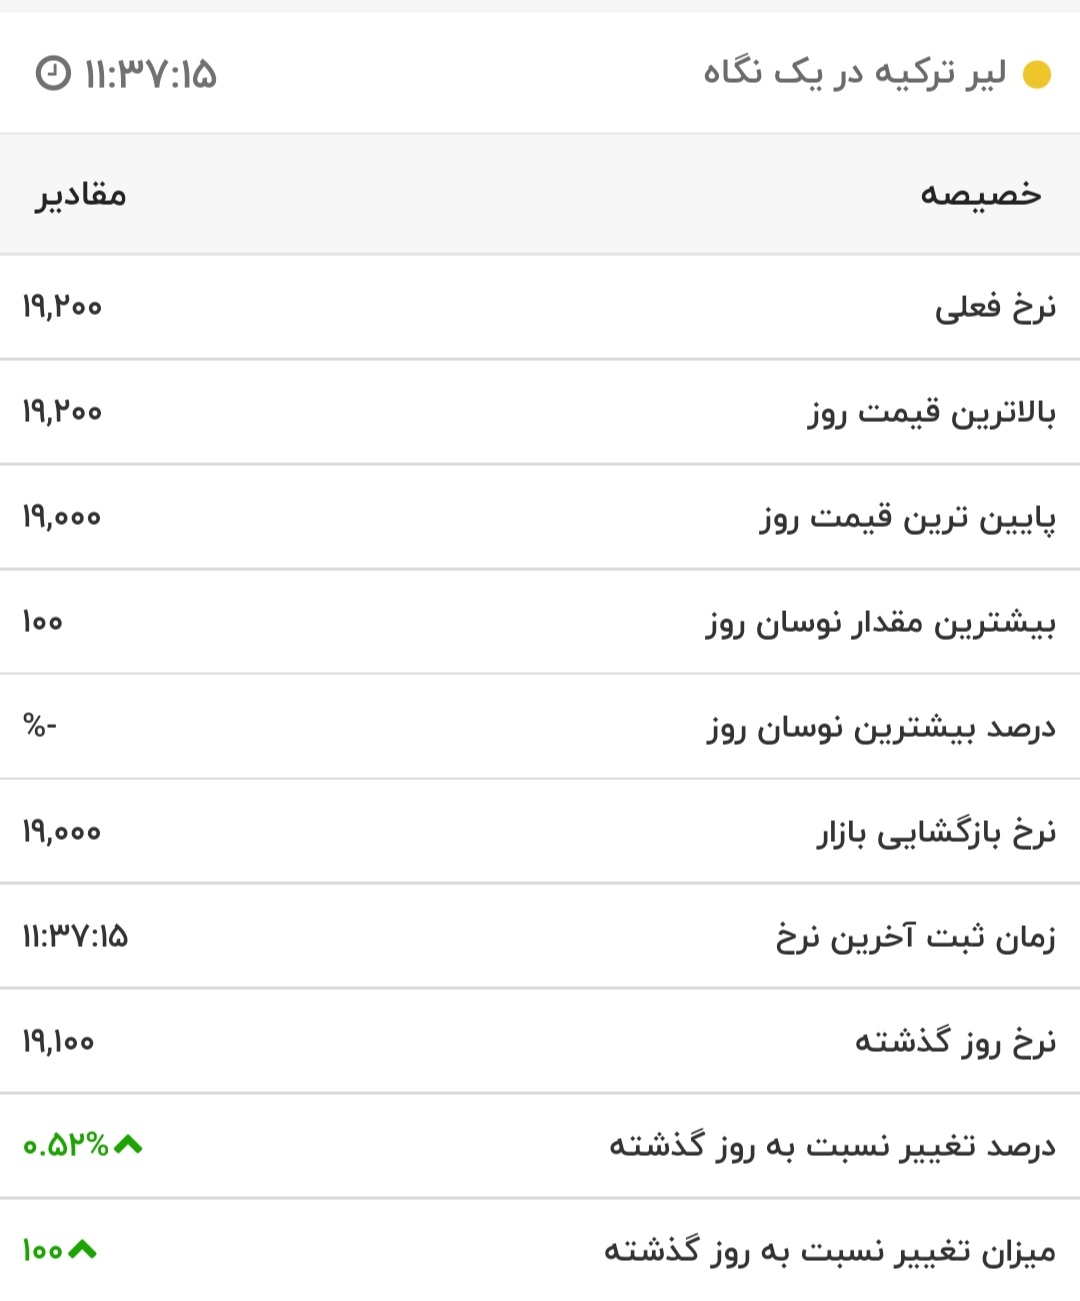Select the بیشترین مقدار نوسان روز label

881,623
